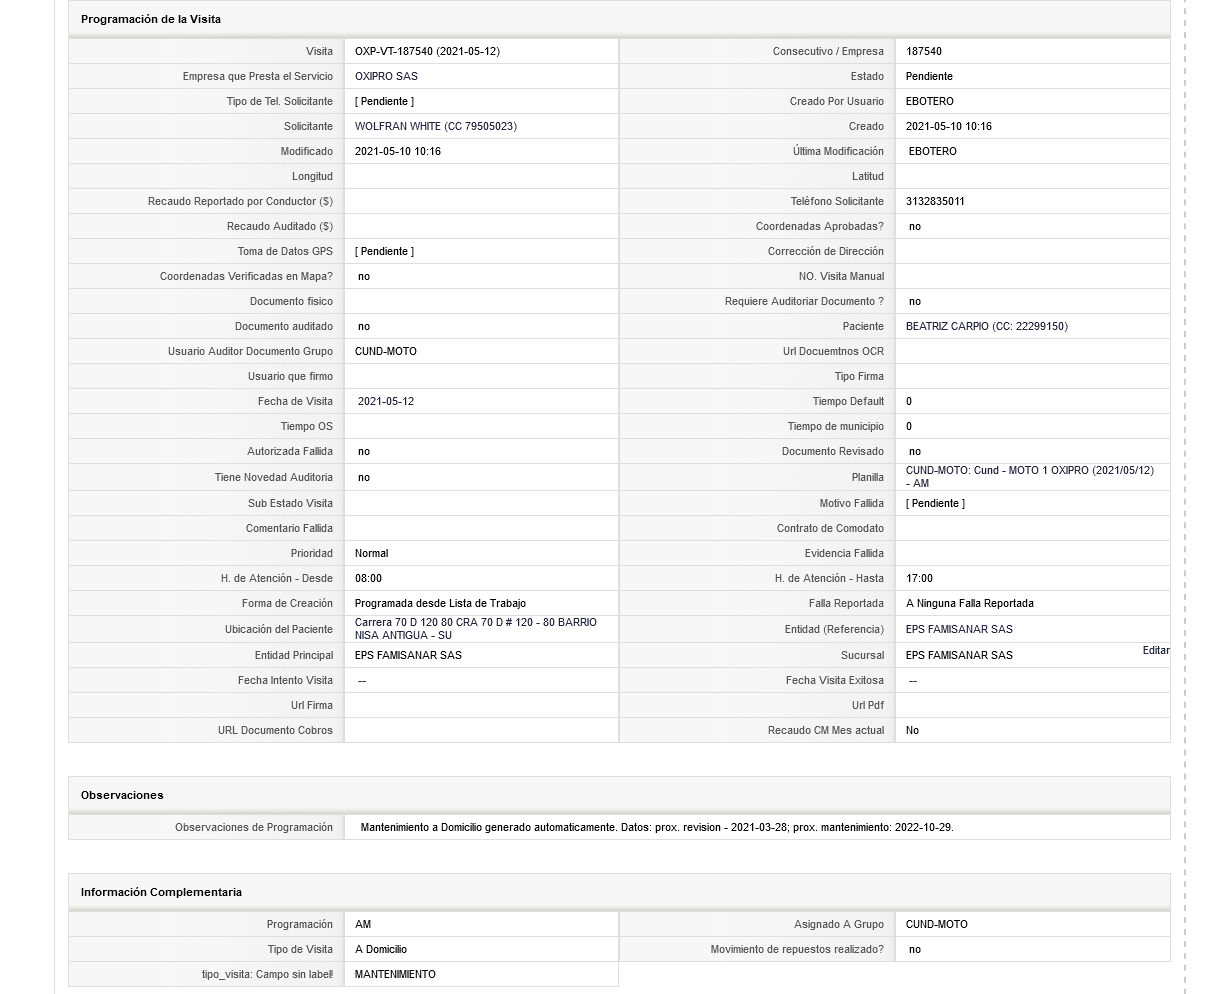Select Consecutivo / Empresa value 187540

pos(924,51)
